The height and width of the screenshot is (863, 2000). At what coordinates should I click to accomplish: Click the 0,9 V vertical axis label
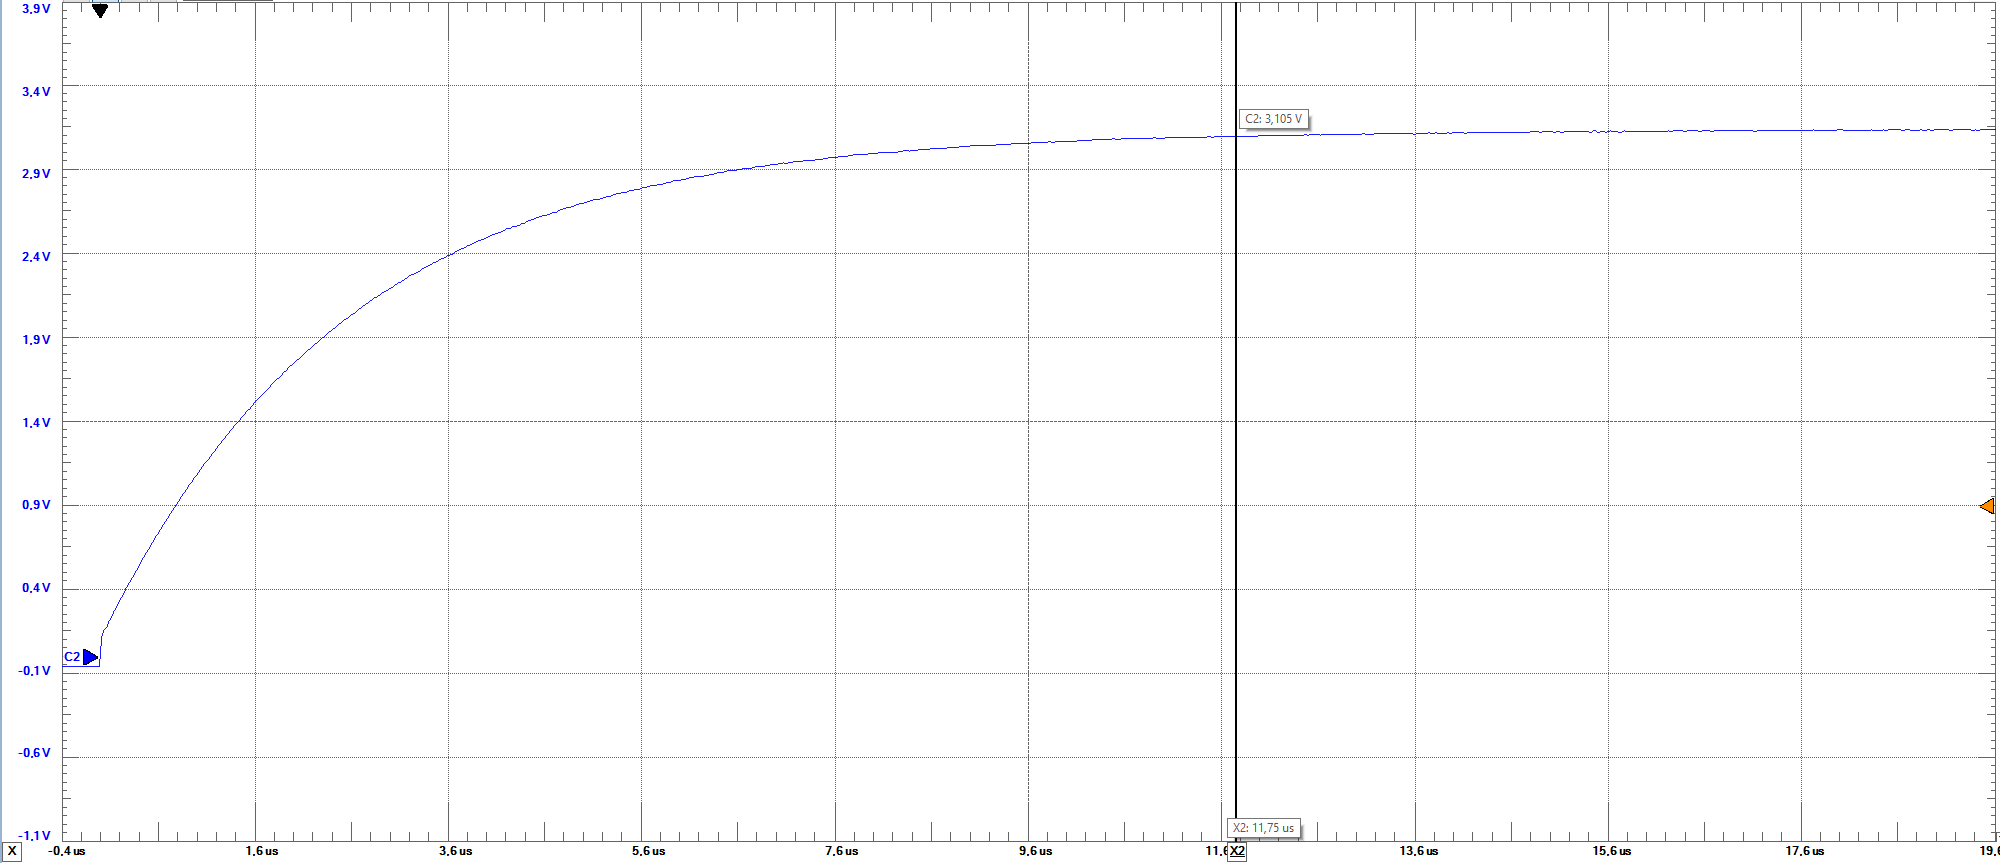coord(36,505)
